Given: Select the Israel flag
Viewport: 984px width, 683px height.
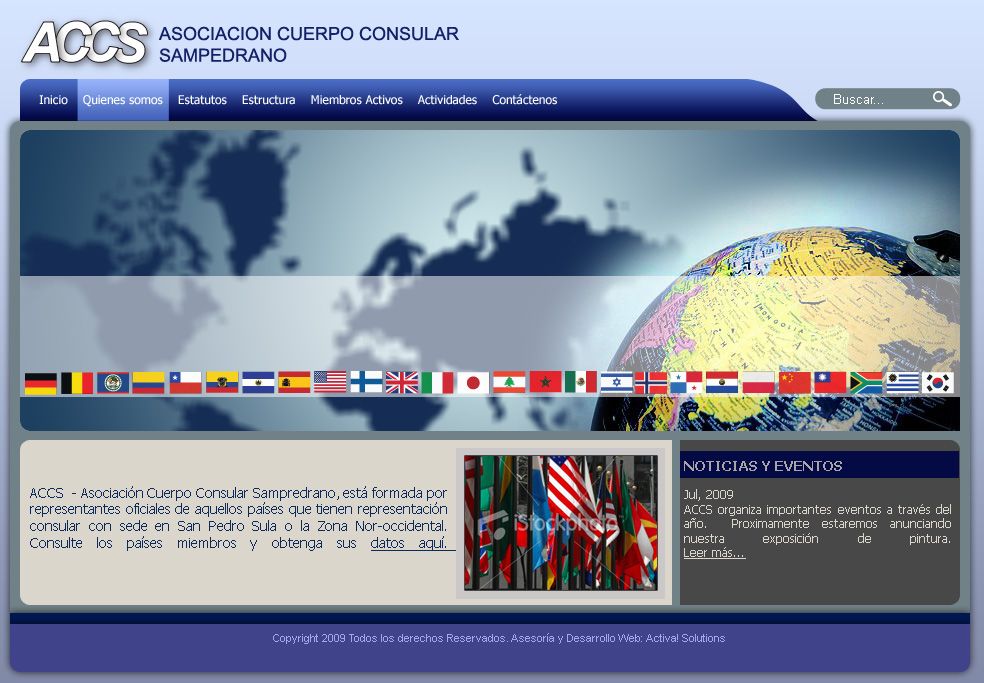Looking at the screenshot, I should (616, 382).
